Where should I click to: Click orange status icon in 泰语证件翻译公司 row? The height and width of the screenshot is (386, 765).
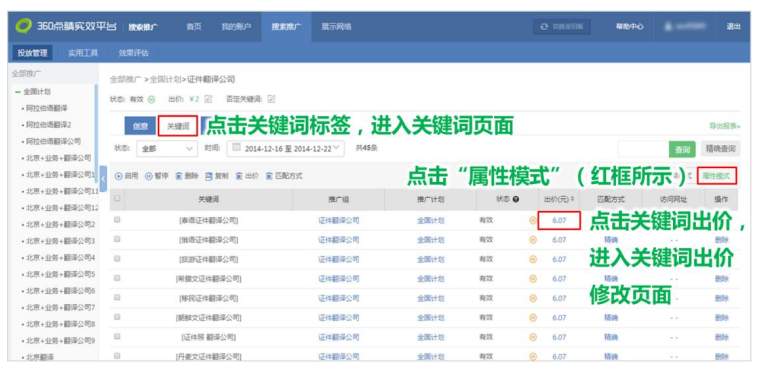coord(533,221)
